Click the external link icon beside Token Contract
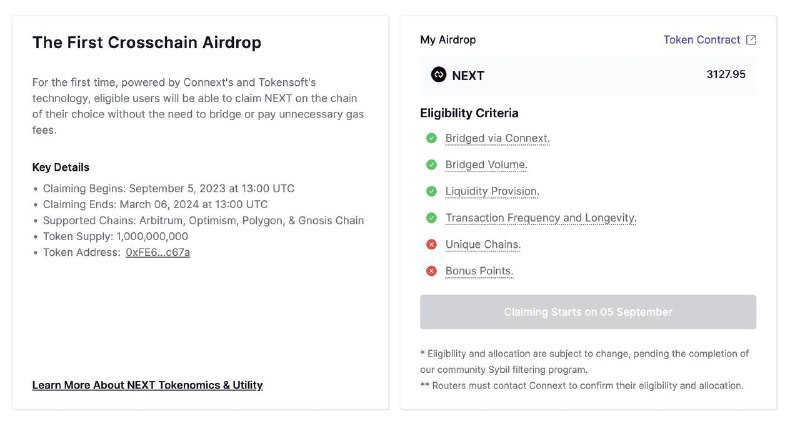800x426 pixels. tap(751, 40)
